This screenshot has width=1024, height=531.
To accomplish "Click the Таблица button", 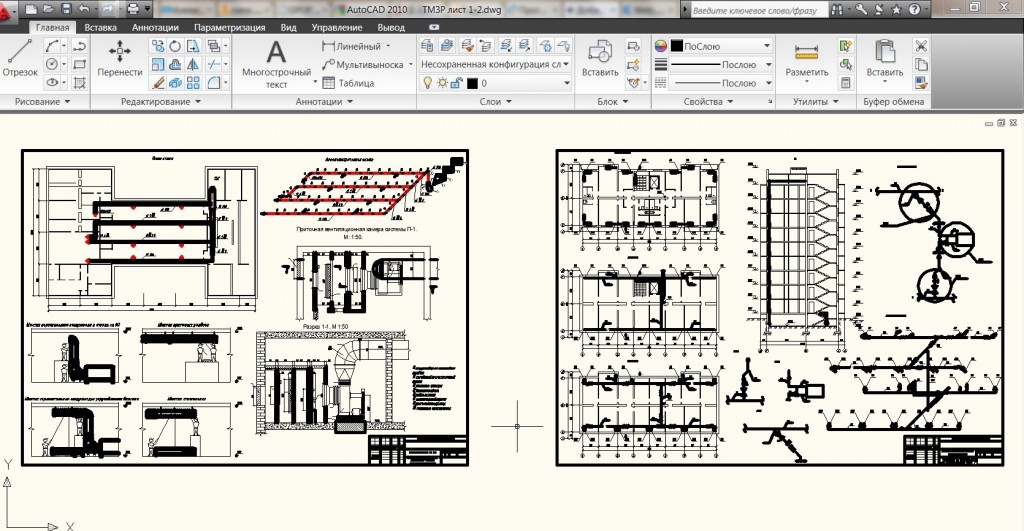I will coord(348,83).
